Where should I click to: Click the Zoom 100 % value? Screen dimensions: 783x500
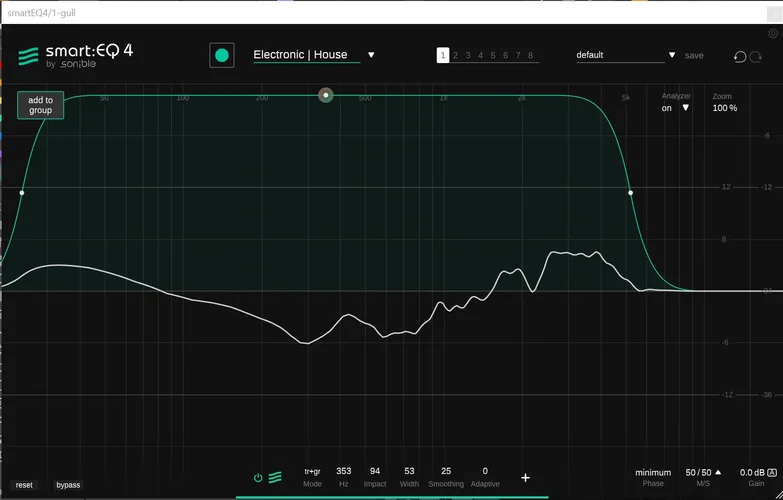click(x=725, y=108)
